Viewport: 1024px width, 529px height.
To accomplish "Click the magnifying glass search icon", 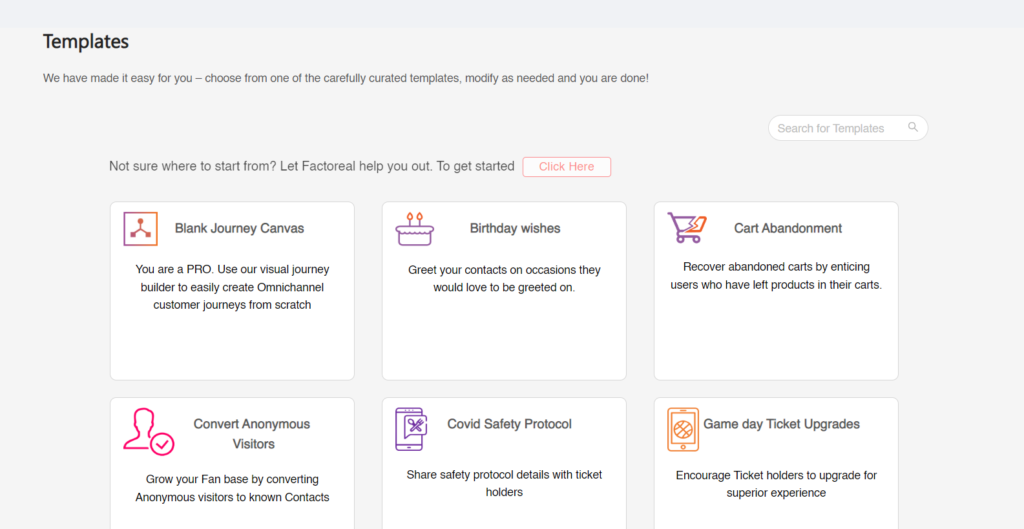I will coord(912,128).
